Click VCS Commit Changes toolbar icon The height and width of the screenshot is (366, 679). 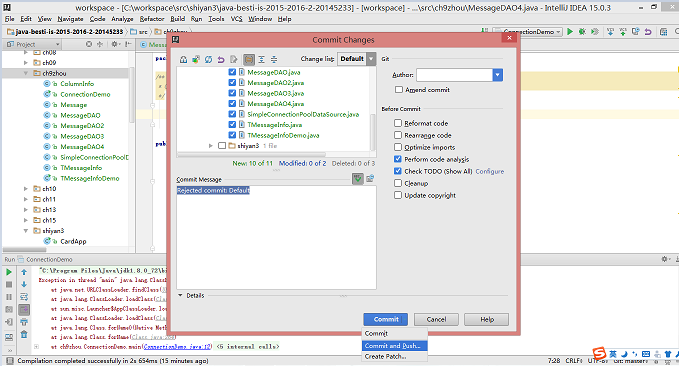(623, 32)
